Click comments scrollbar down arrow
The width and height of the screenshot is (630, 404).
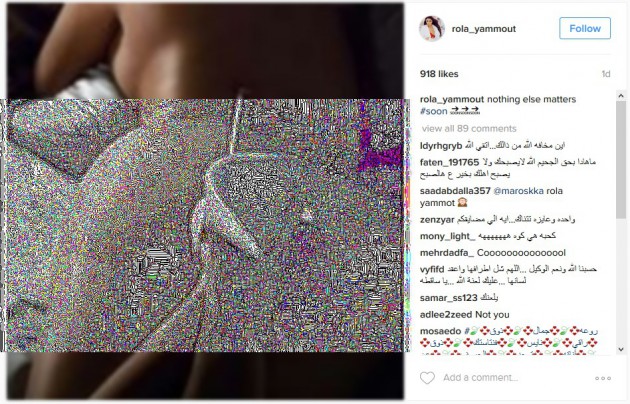click(x=621, y=349)
